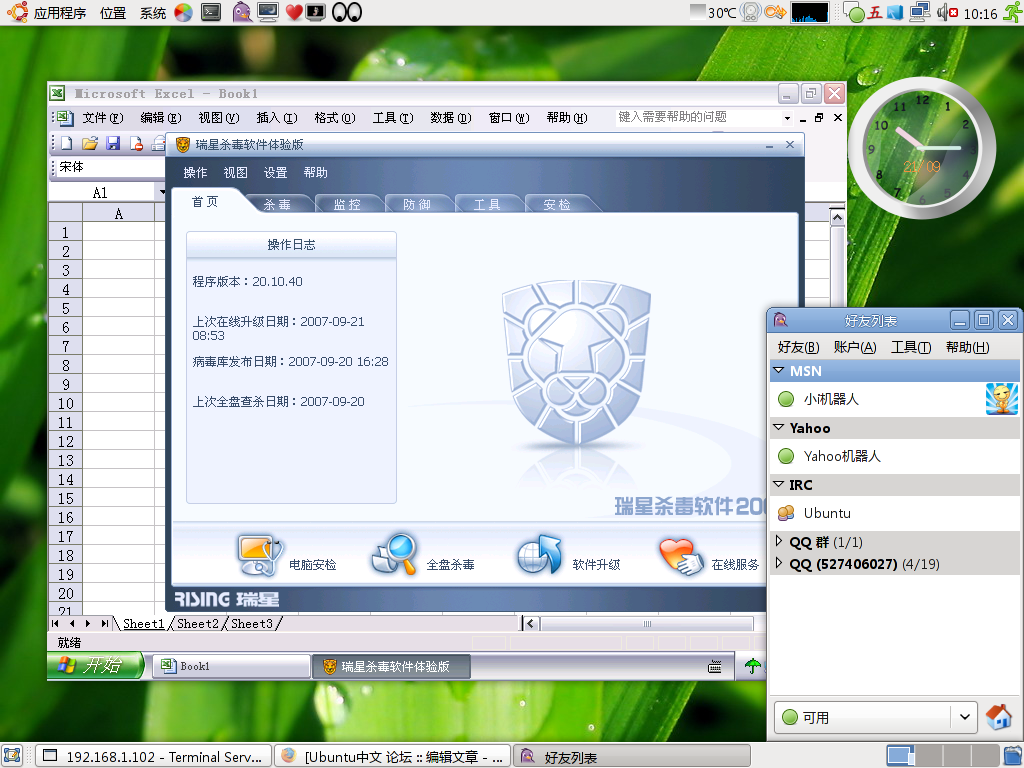Click the Excel horizontal scrollbar thumb
This screenshot has width=1024, height=768.
pos(647,624)
